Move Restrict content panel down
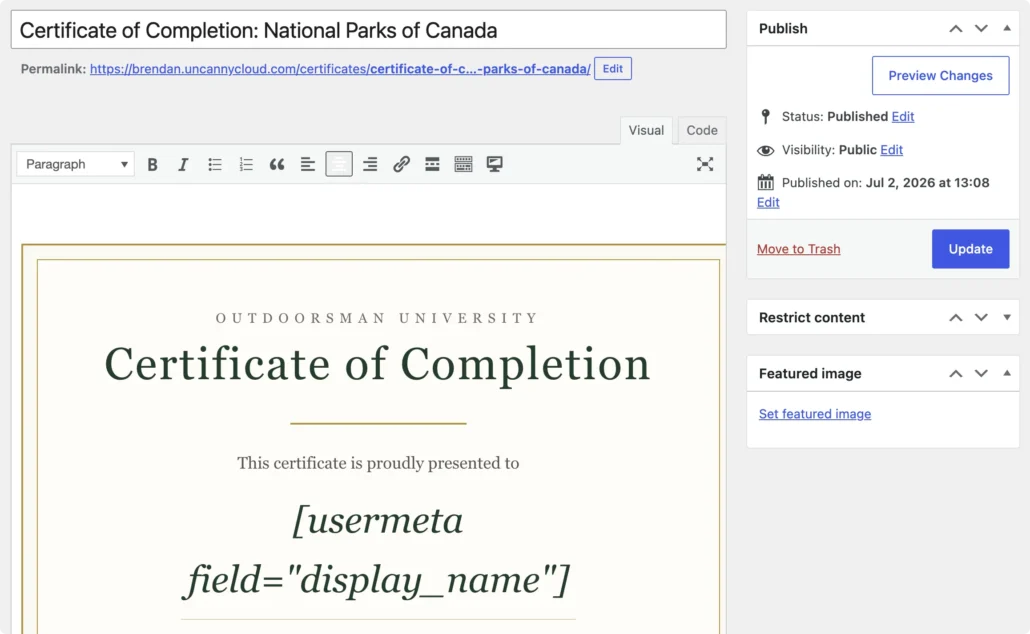Screen dimensions: 1030x634 (981, 317)
